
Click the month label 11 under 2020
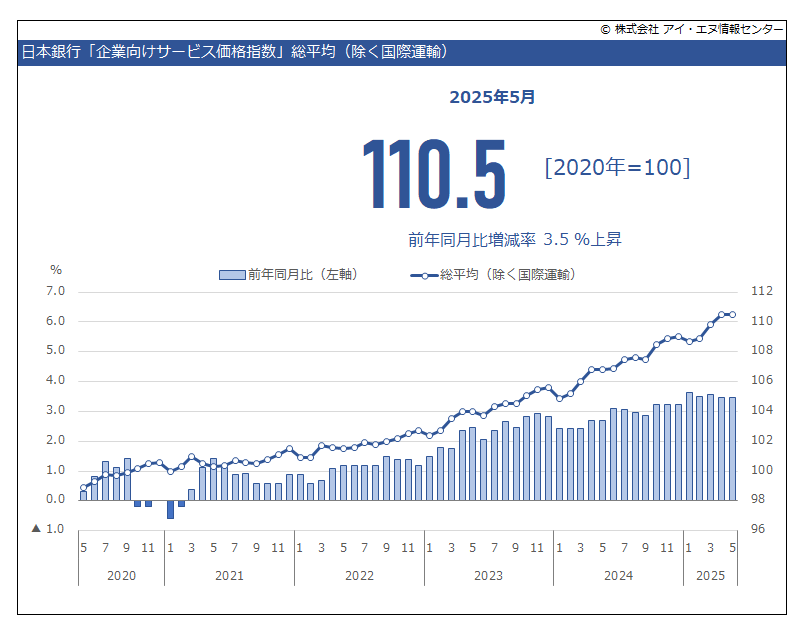148,548
